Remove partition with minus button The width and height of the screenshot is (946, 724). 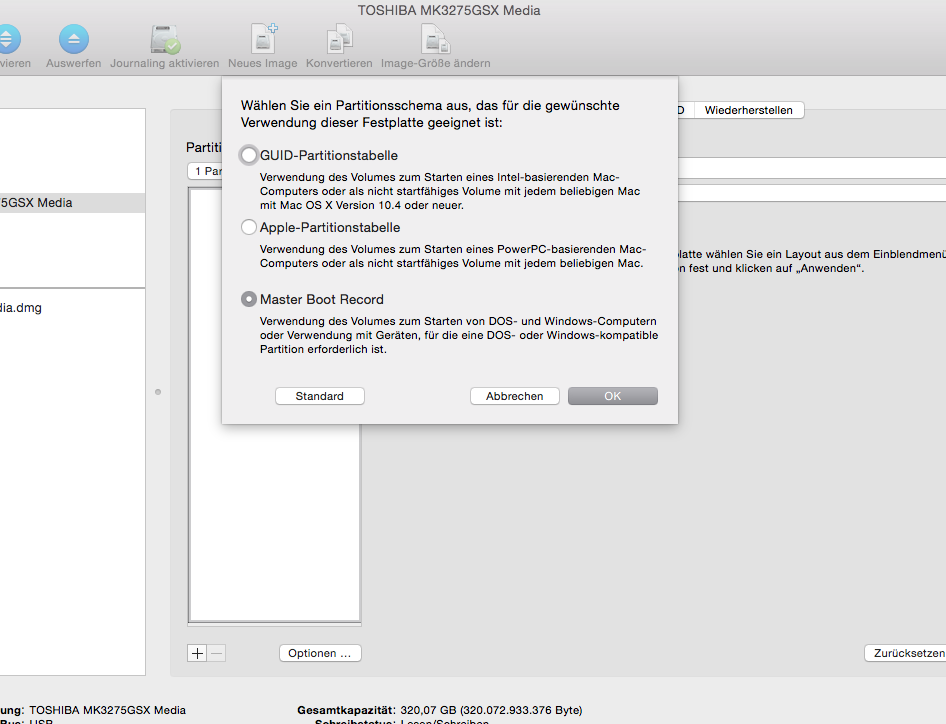tap(217, 653)
